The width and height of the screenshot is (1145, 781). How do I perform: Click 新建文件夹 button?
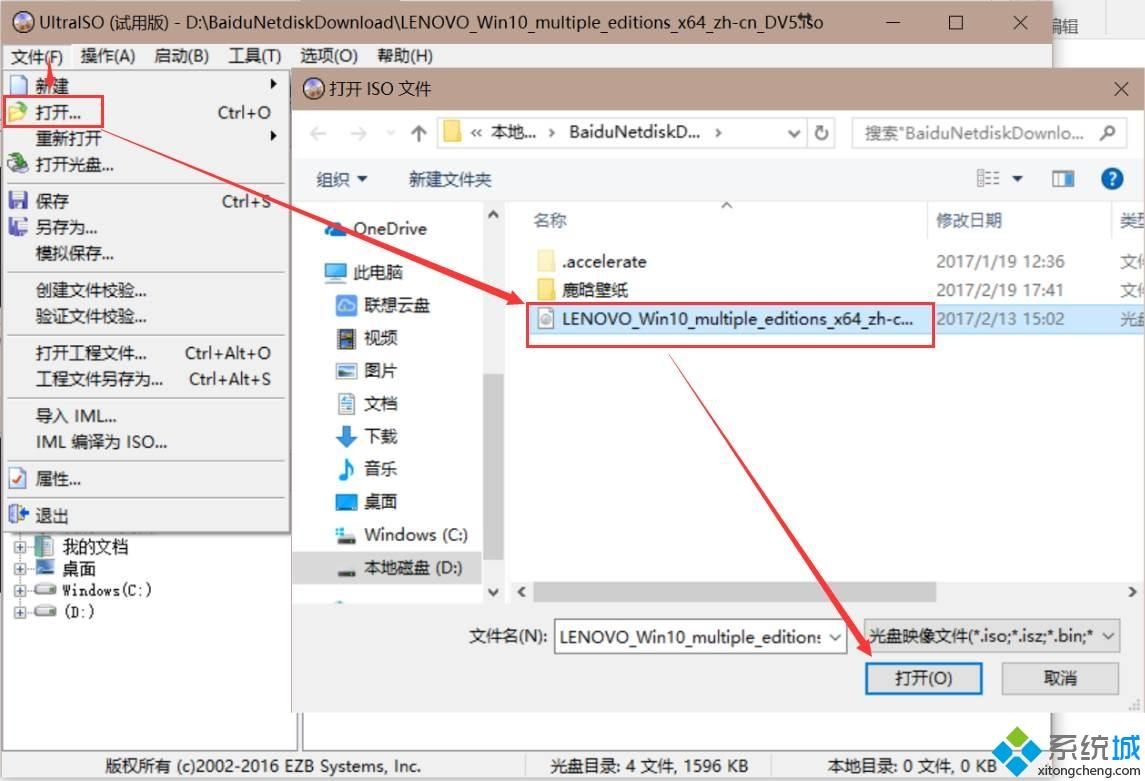tap(450, 179)
